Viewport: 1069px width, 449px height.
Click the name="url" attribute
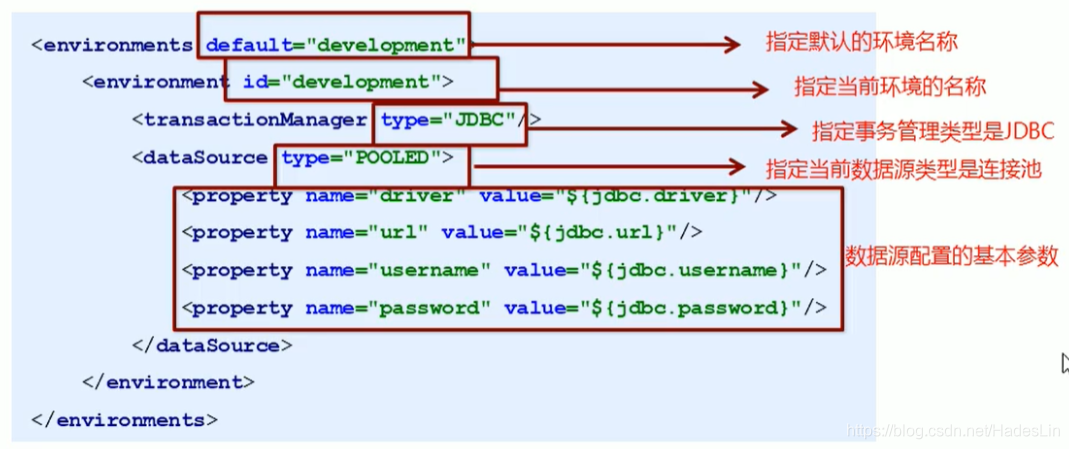367,233
